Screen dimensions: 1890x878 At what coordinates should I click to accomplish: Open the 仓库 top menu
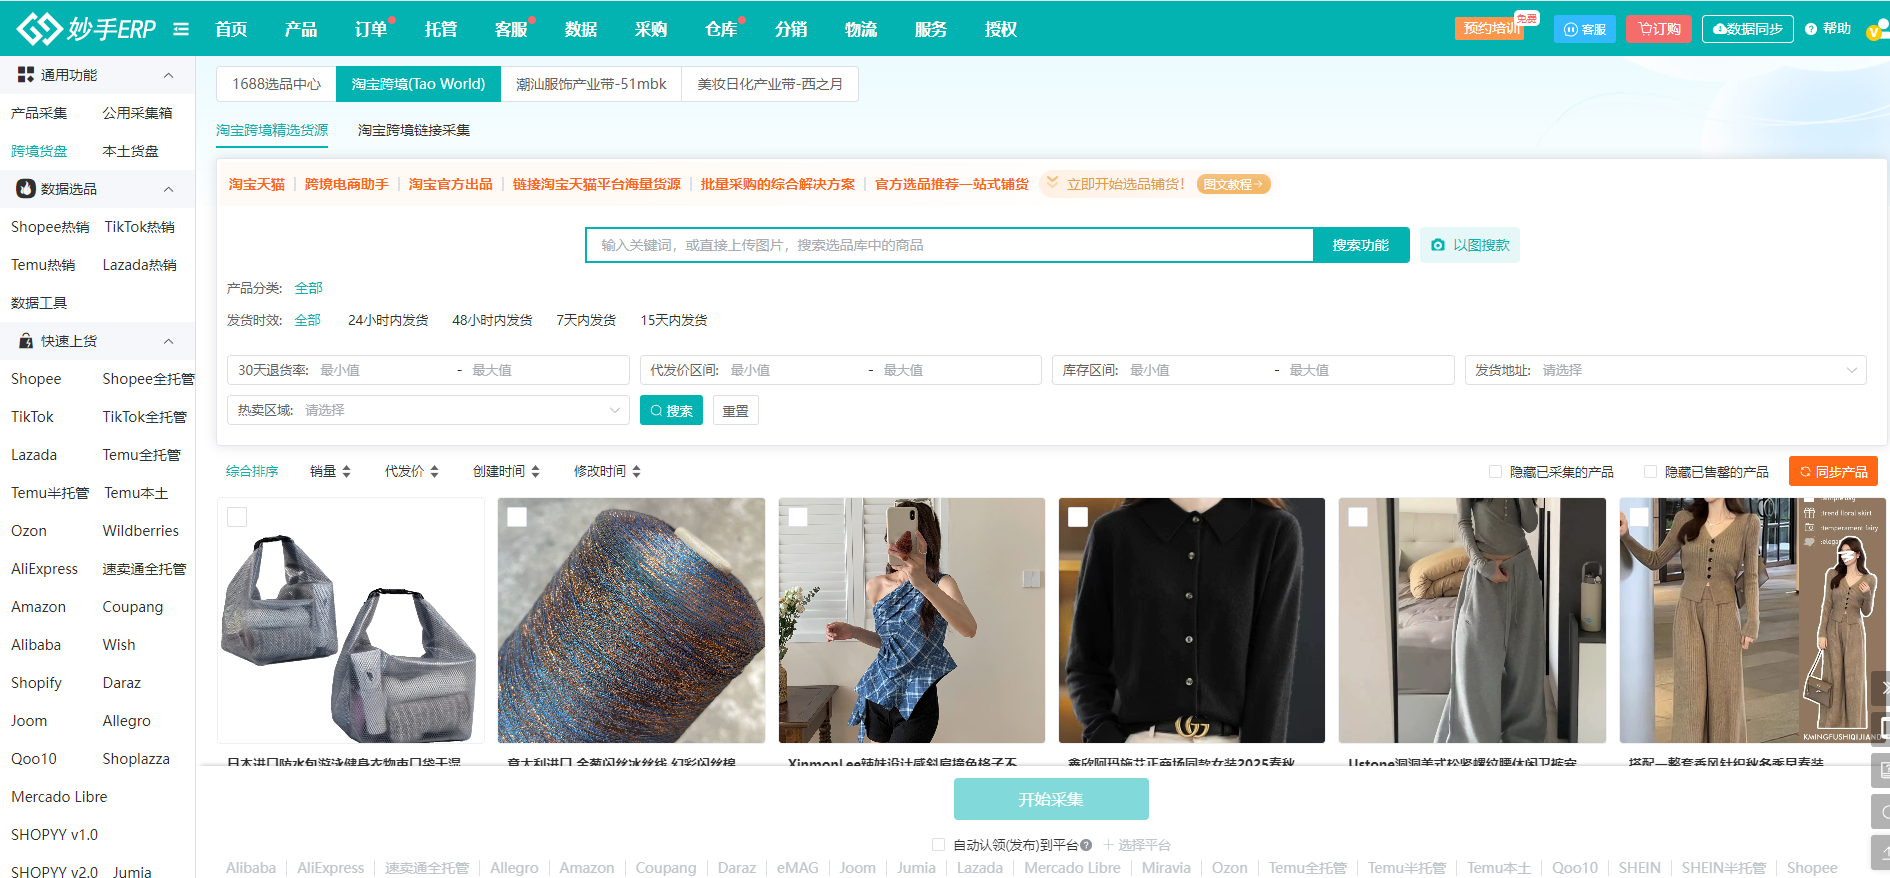(721, 29)
